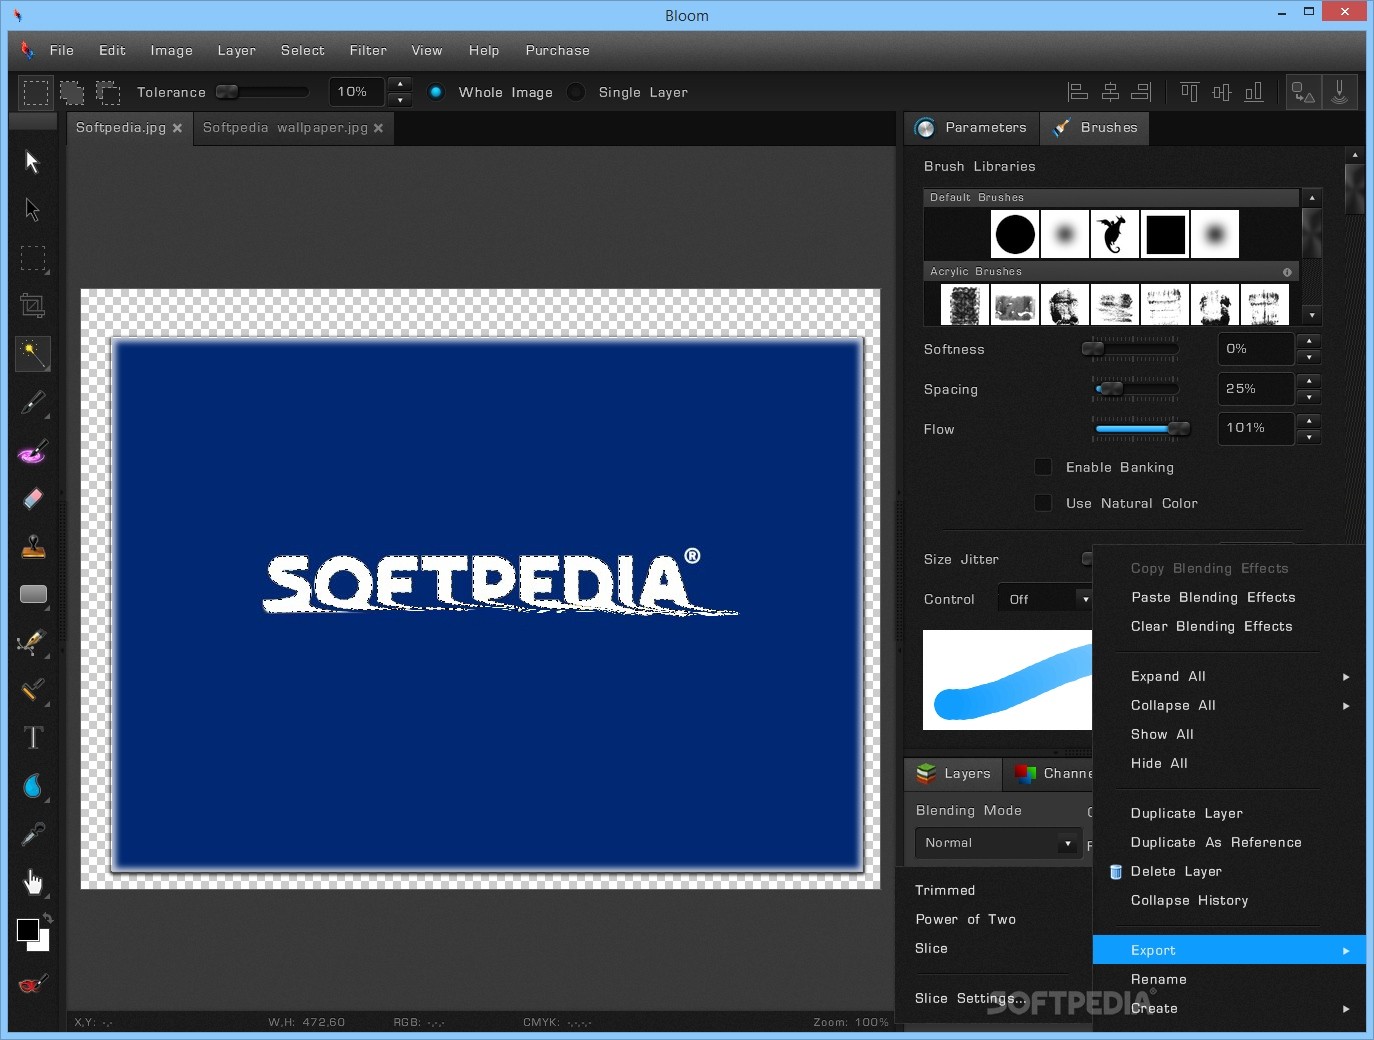Close the Softpedia.jpg tab

[x=177, y=128]
